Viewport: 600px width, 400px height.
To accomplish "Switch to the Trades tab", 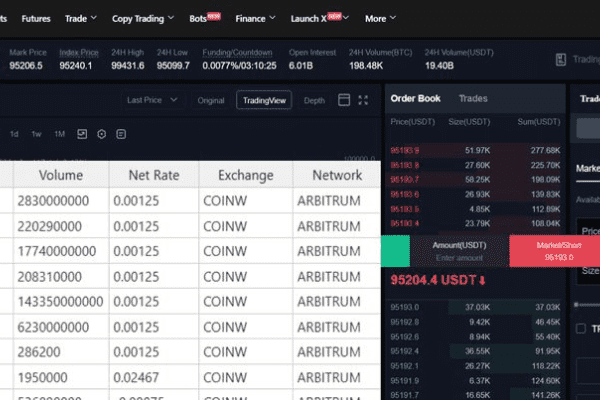I will [x=473, y=98].
